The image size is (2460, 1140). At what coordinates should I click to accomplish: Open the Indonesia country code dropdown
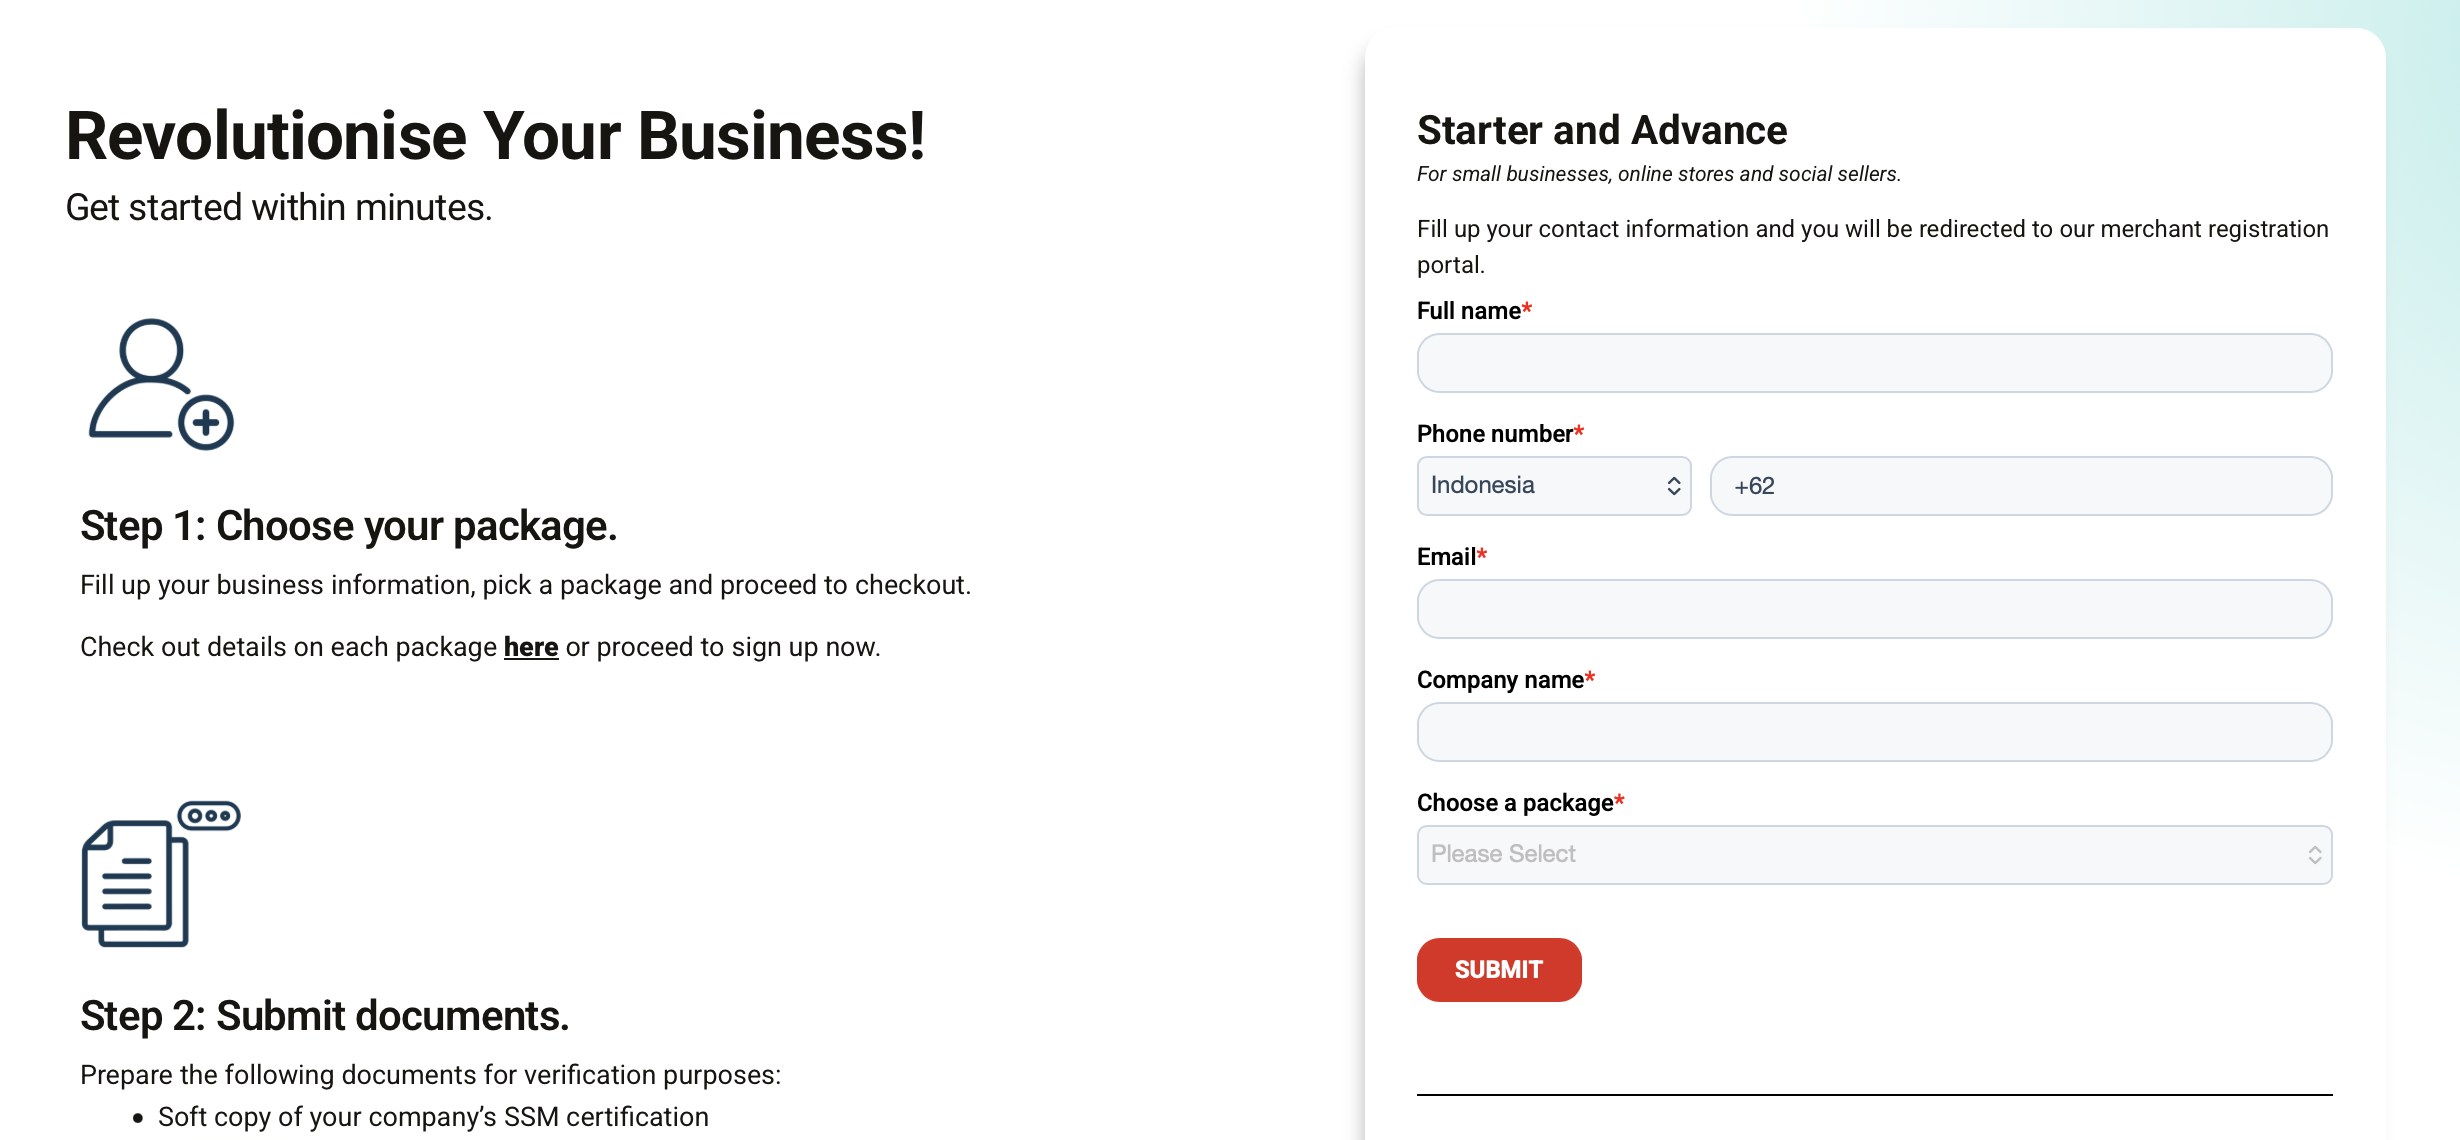(x=1554, y=486)
